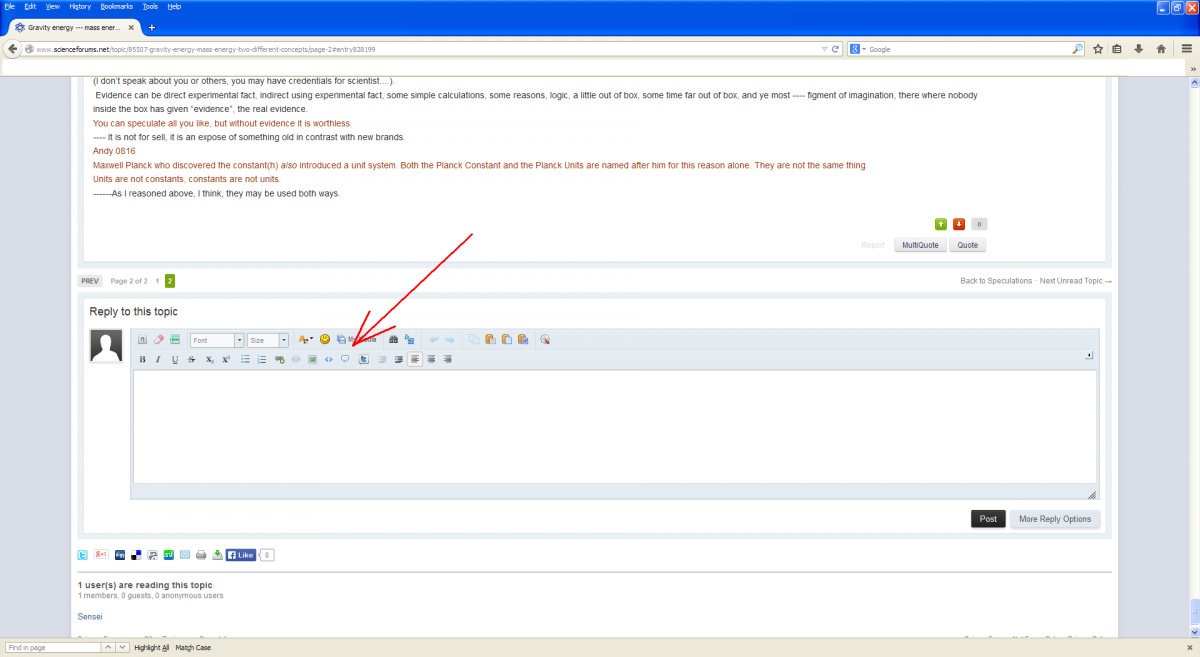
Task: Click the Post button
Action: tap(988, 519)
